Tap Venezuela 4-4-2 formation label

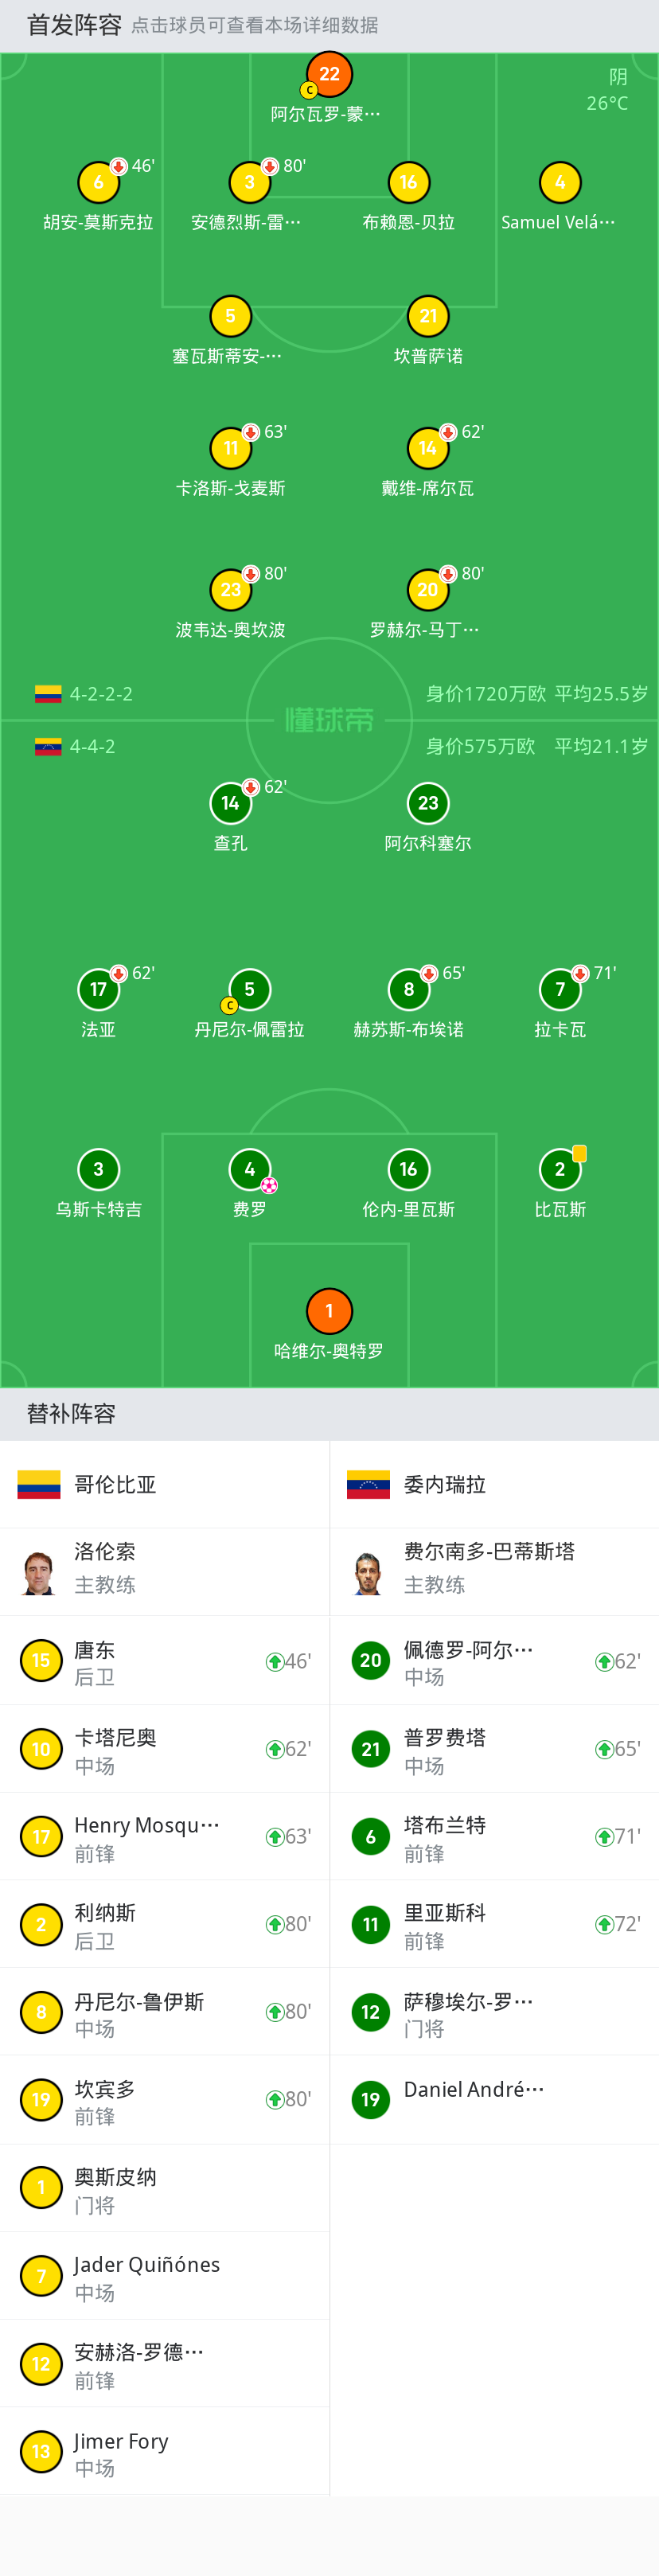pyautogui.click(x=92, y=746)
